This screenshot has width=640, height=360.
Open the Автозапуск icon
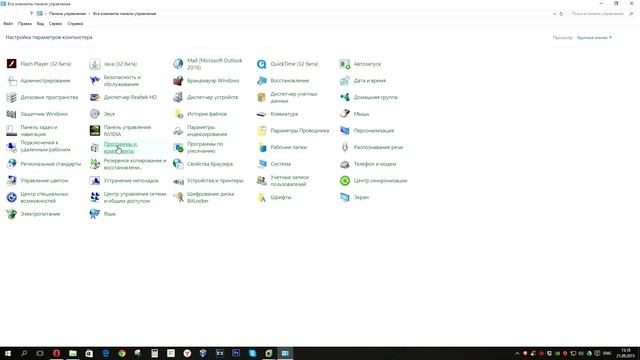pos(344,64)
